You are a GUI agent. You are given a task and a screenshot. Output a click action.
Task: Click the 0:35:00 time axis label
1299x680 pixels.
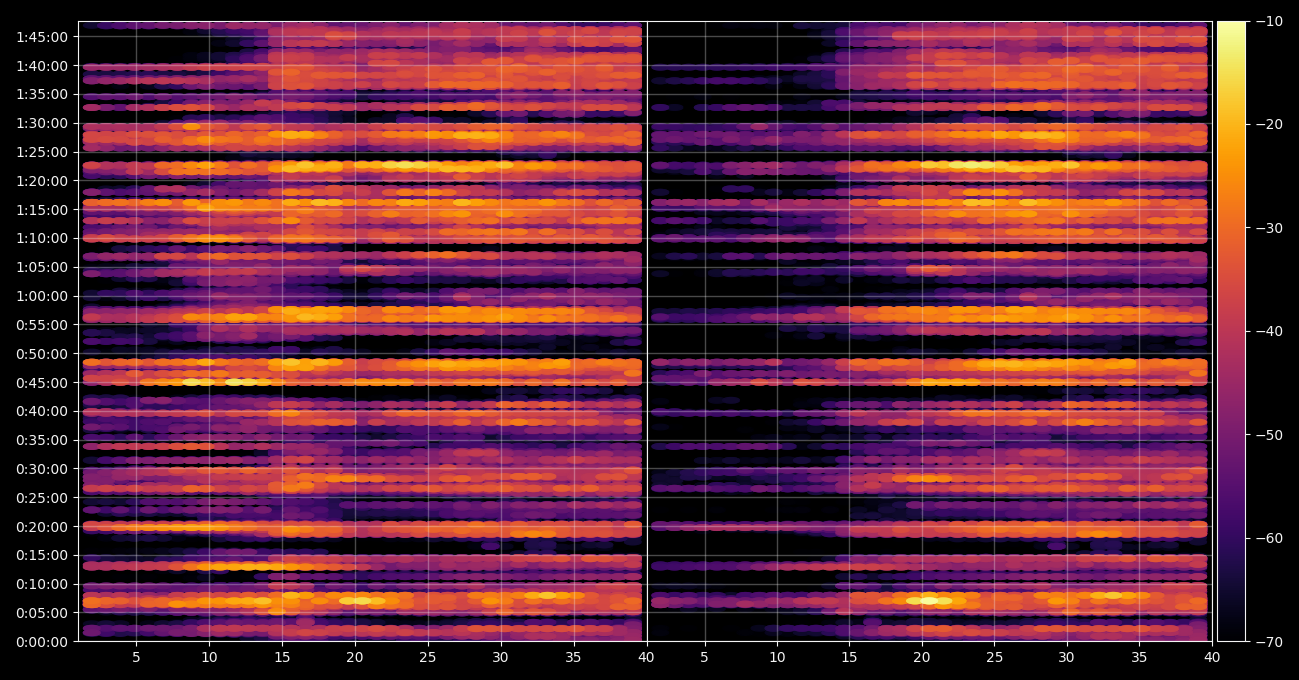tap(43, 440)
